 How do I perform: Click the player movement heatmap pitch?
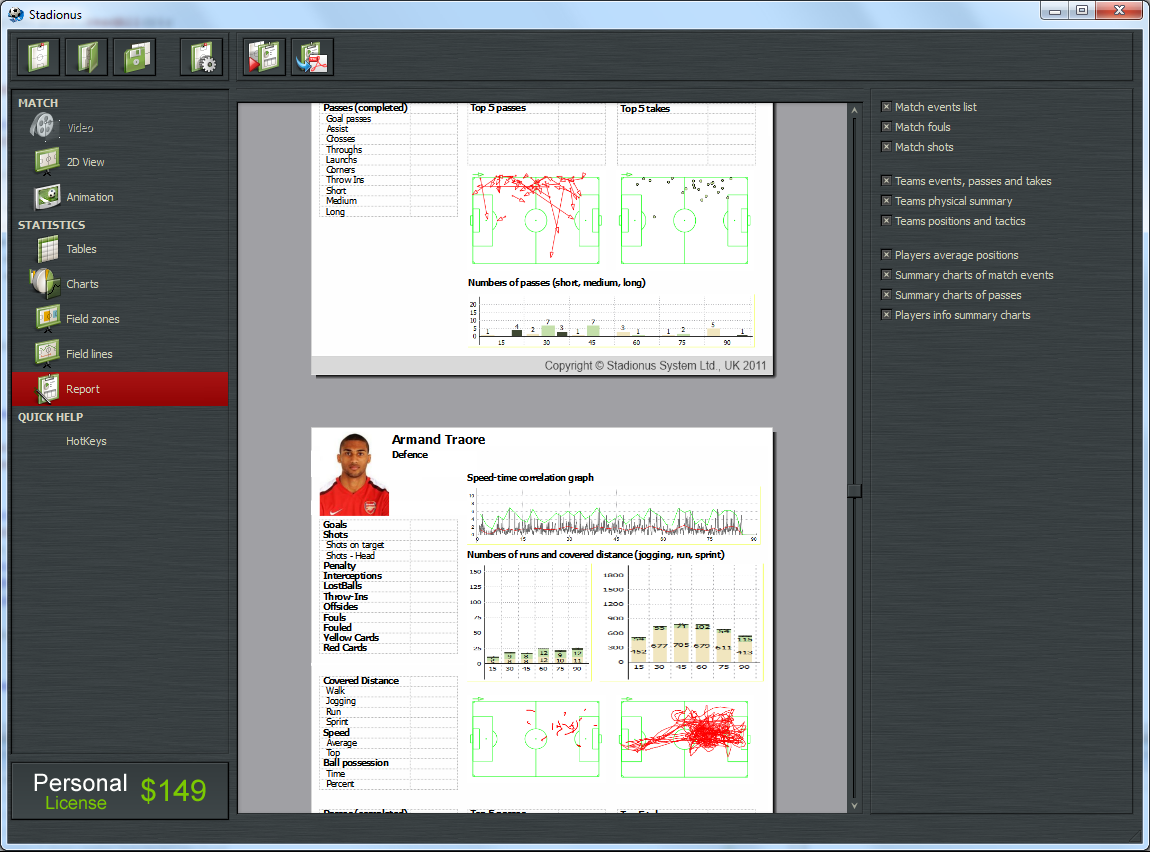(684, 738)
